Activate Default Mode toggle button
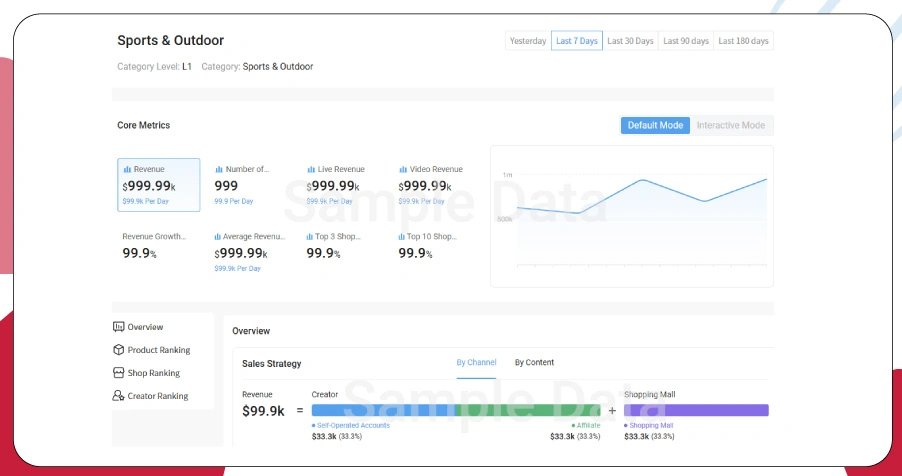The image size is (902, 476). [655, 125]
